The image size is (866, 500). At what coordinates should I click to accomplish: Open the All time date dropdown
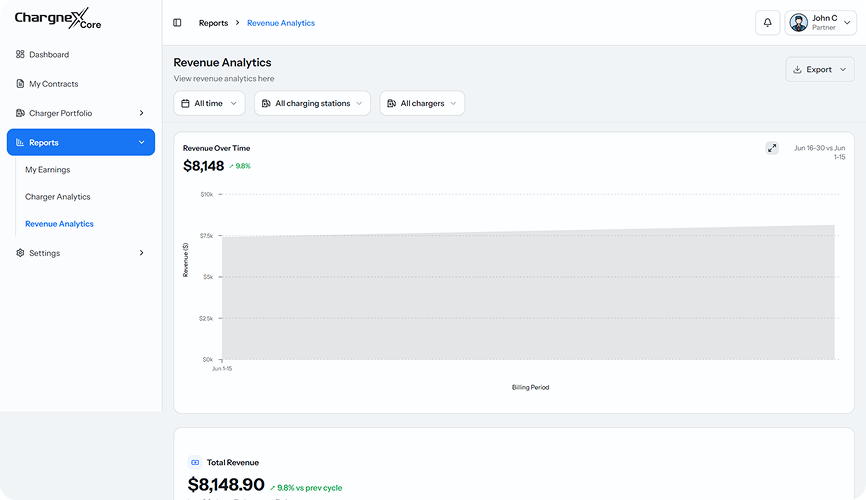(x=209, y=103)
